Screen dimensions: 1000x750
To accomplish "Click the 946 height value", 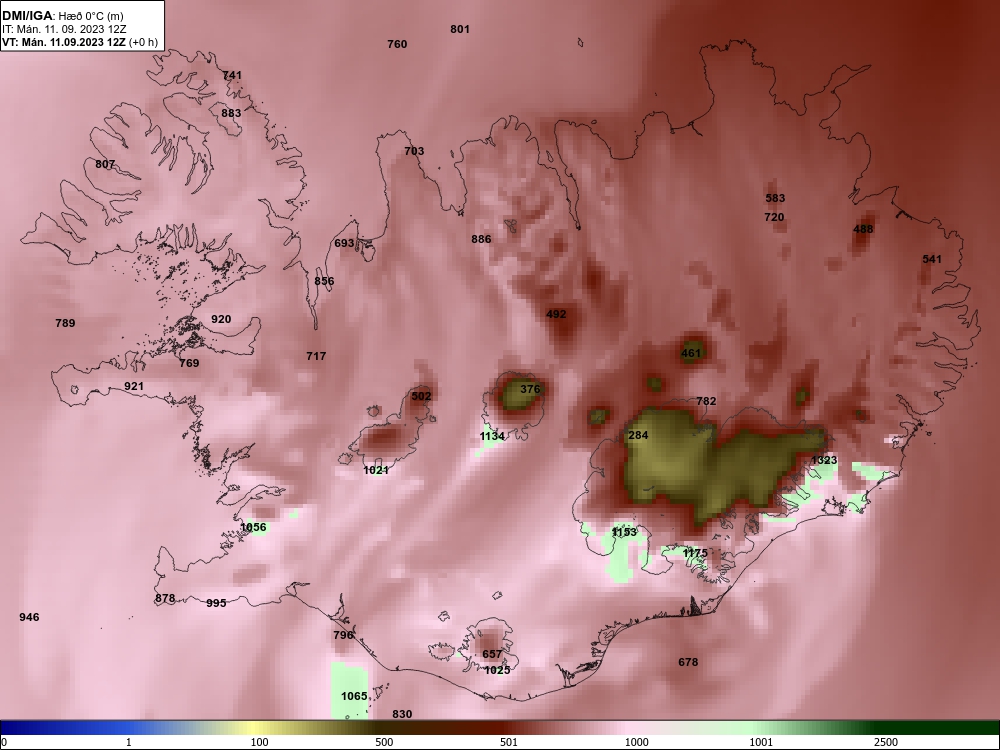I will pyautogui.click(x=29, y=617).
